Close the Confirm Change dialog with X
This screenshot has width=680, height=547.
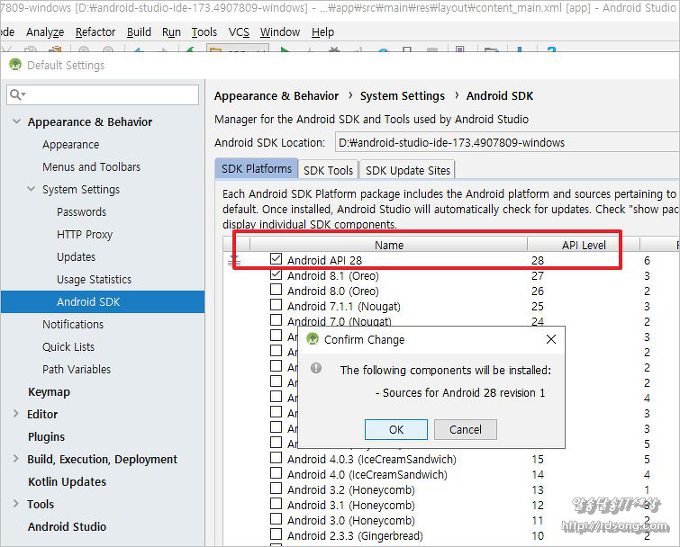[551, 340]
